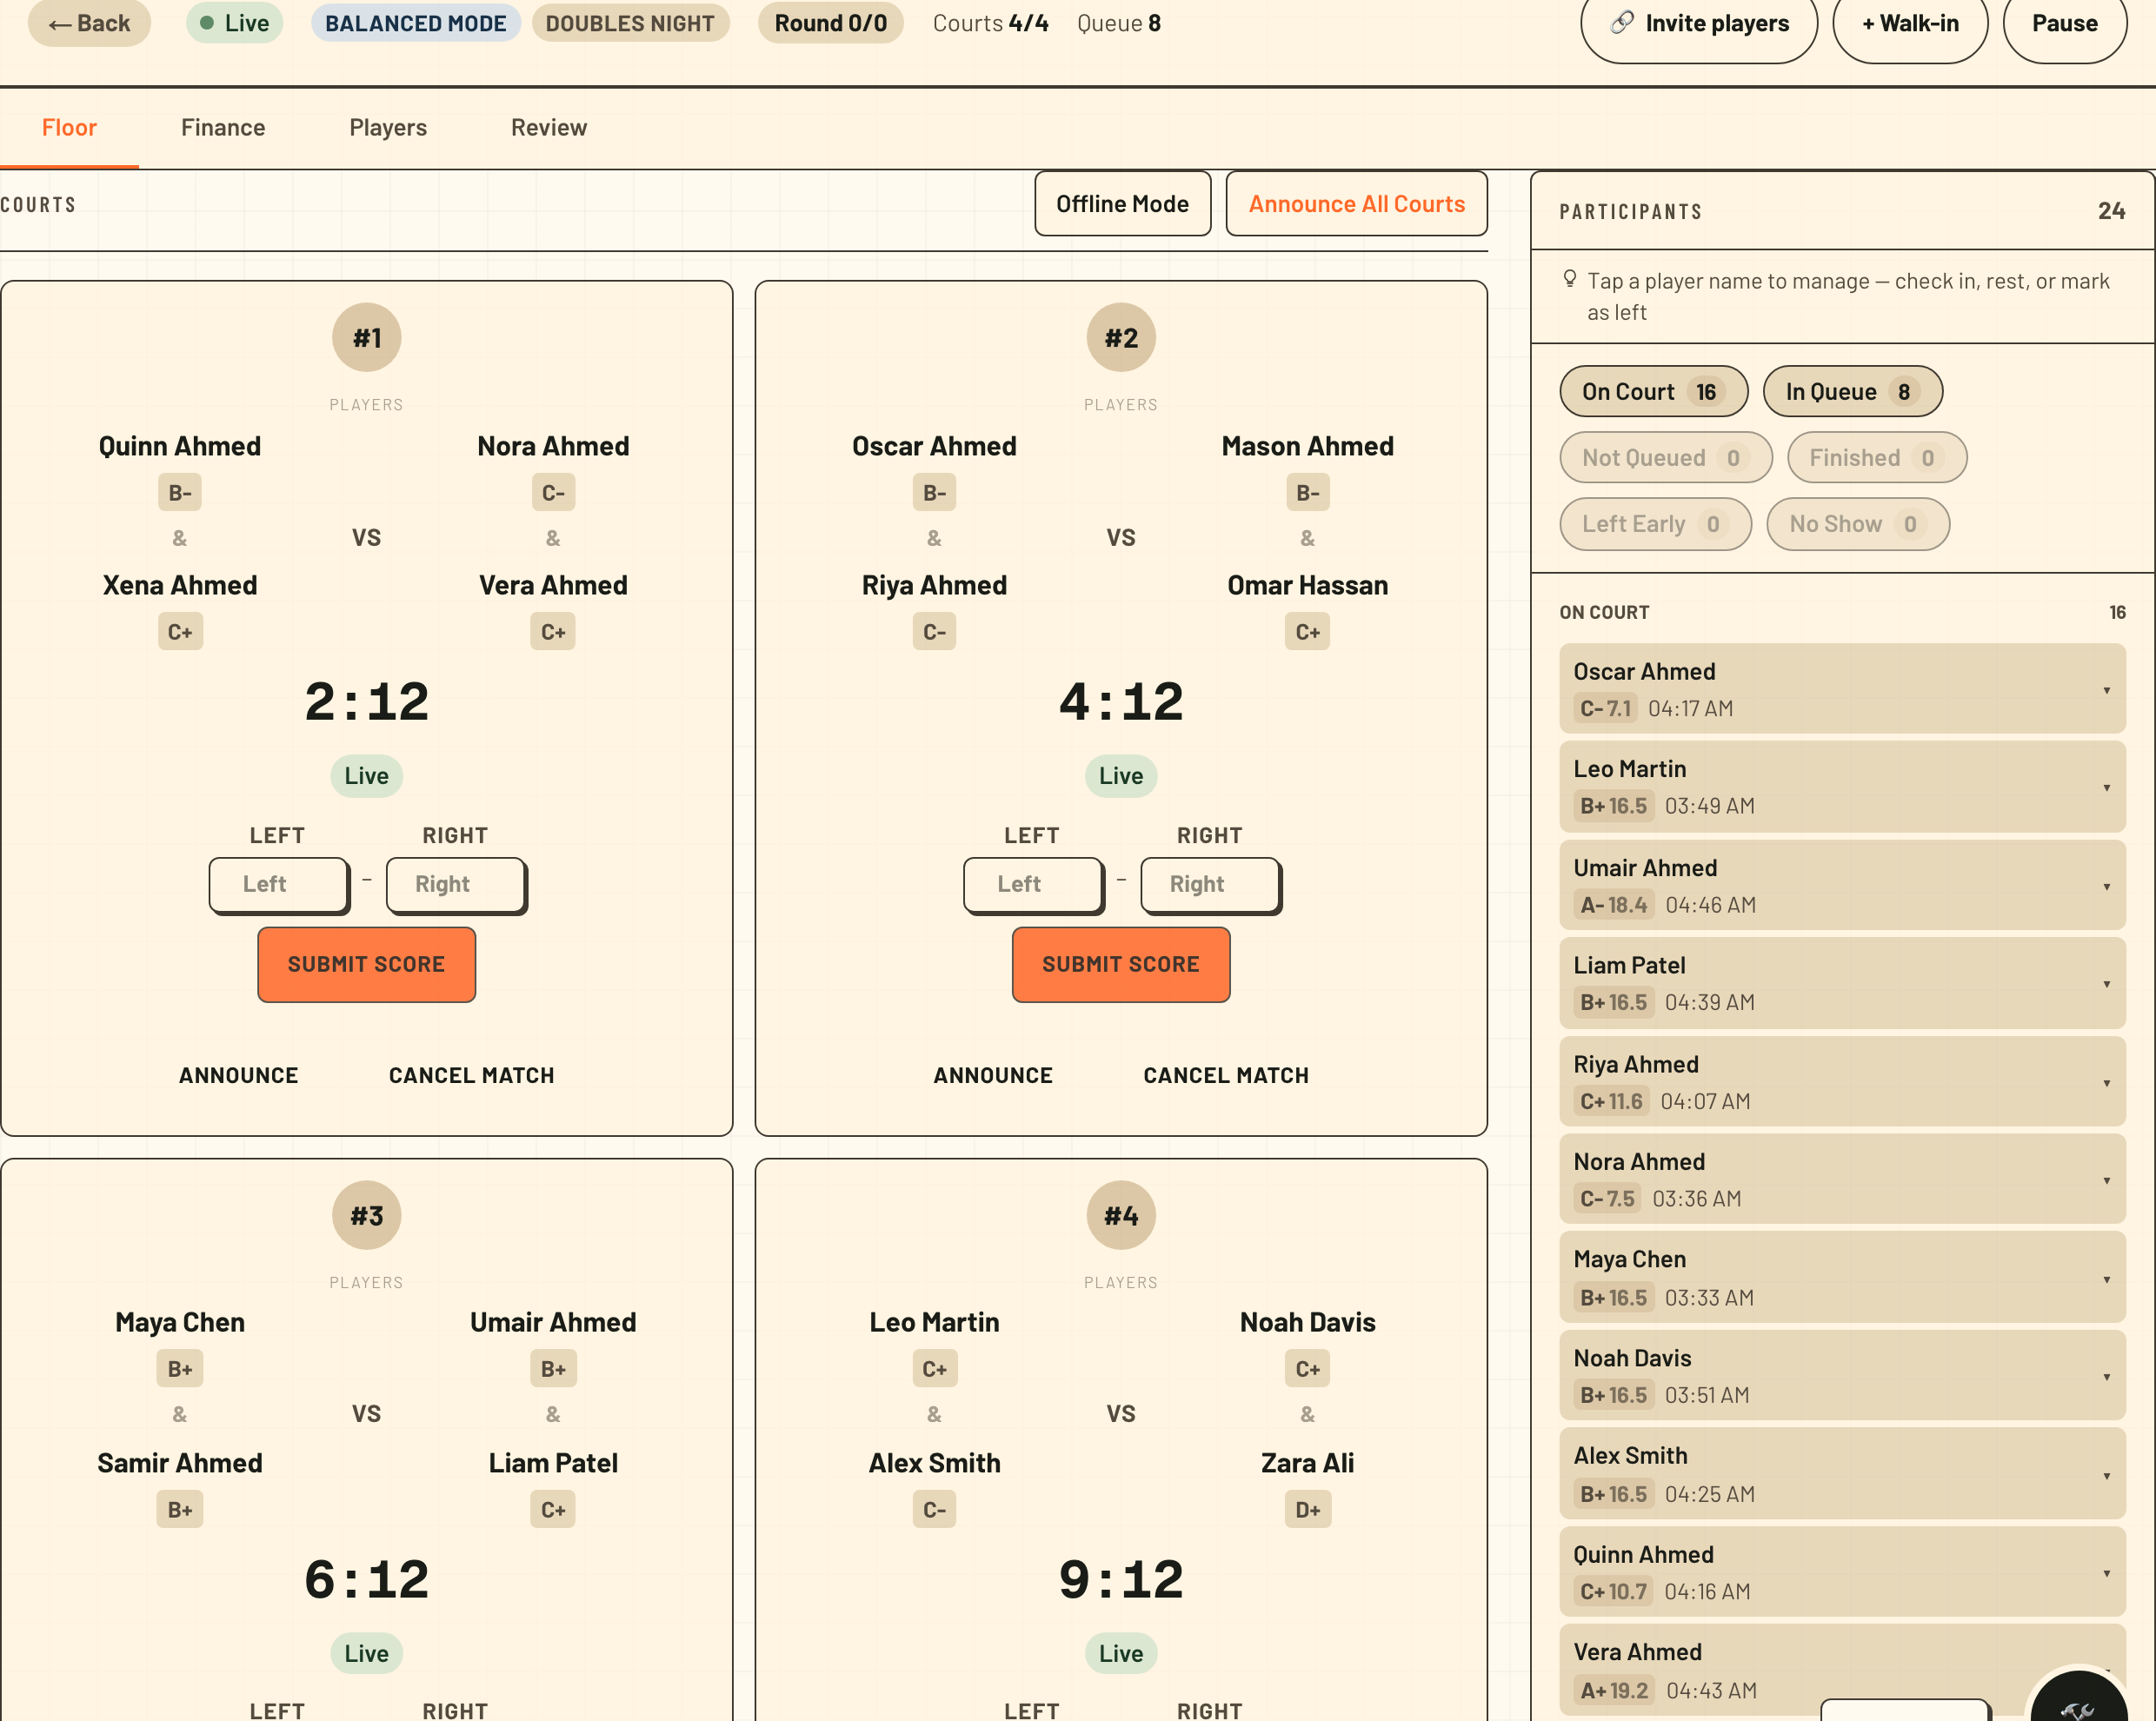Click Live badge on Court 4
2156x1721 pixels.
1121,1654
